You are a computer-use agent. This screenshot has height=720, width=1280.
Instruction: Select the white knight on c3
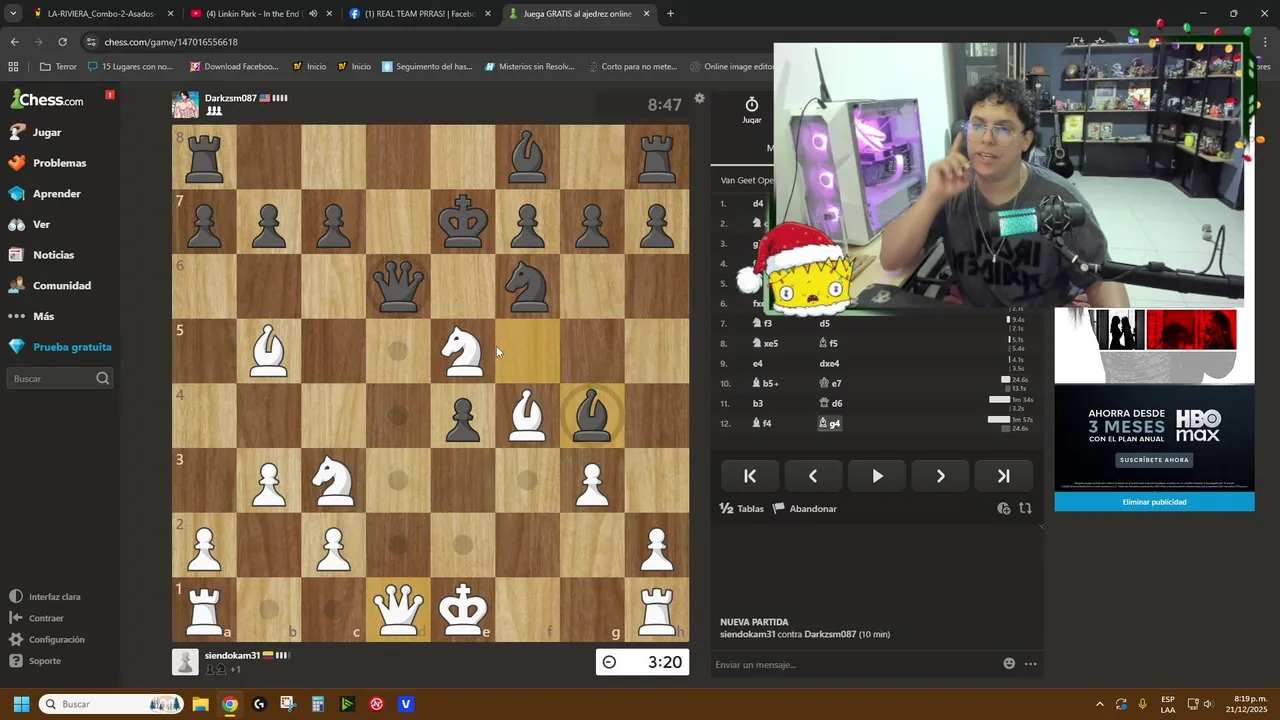pyautogui.click(x=333, y=480)
